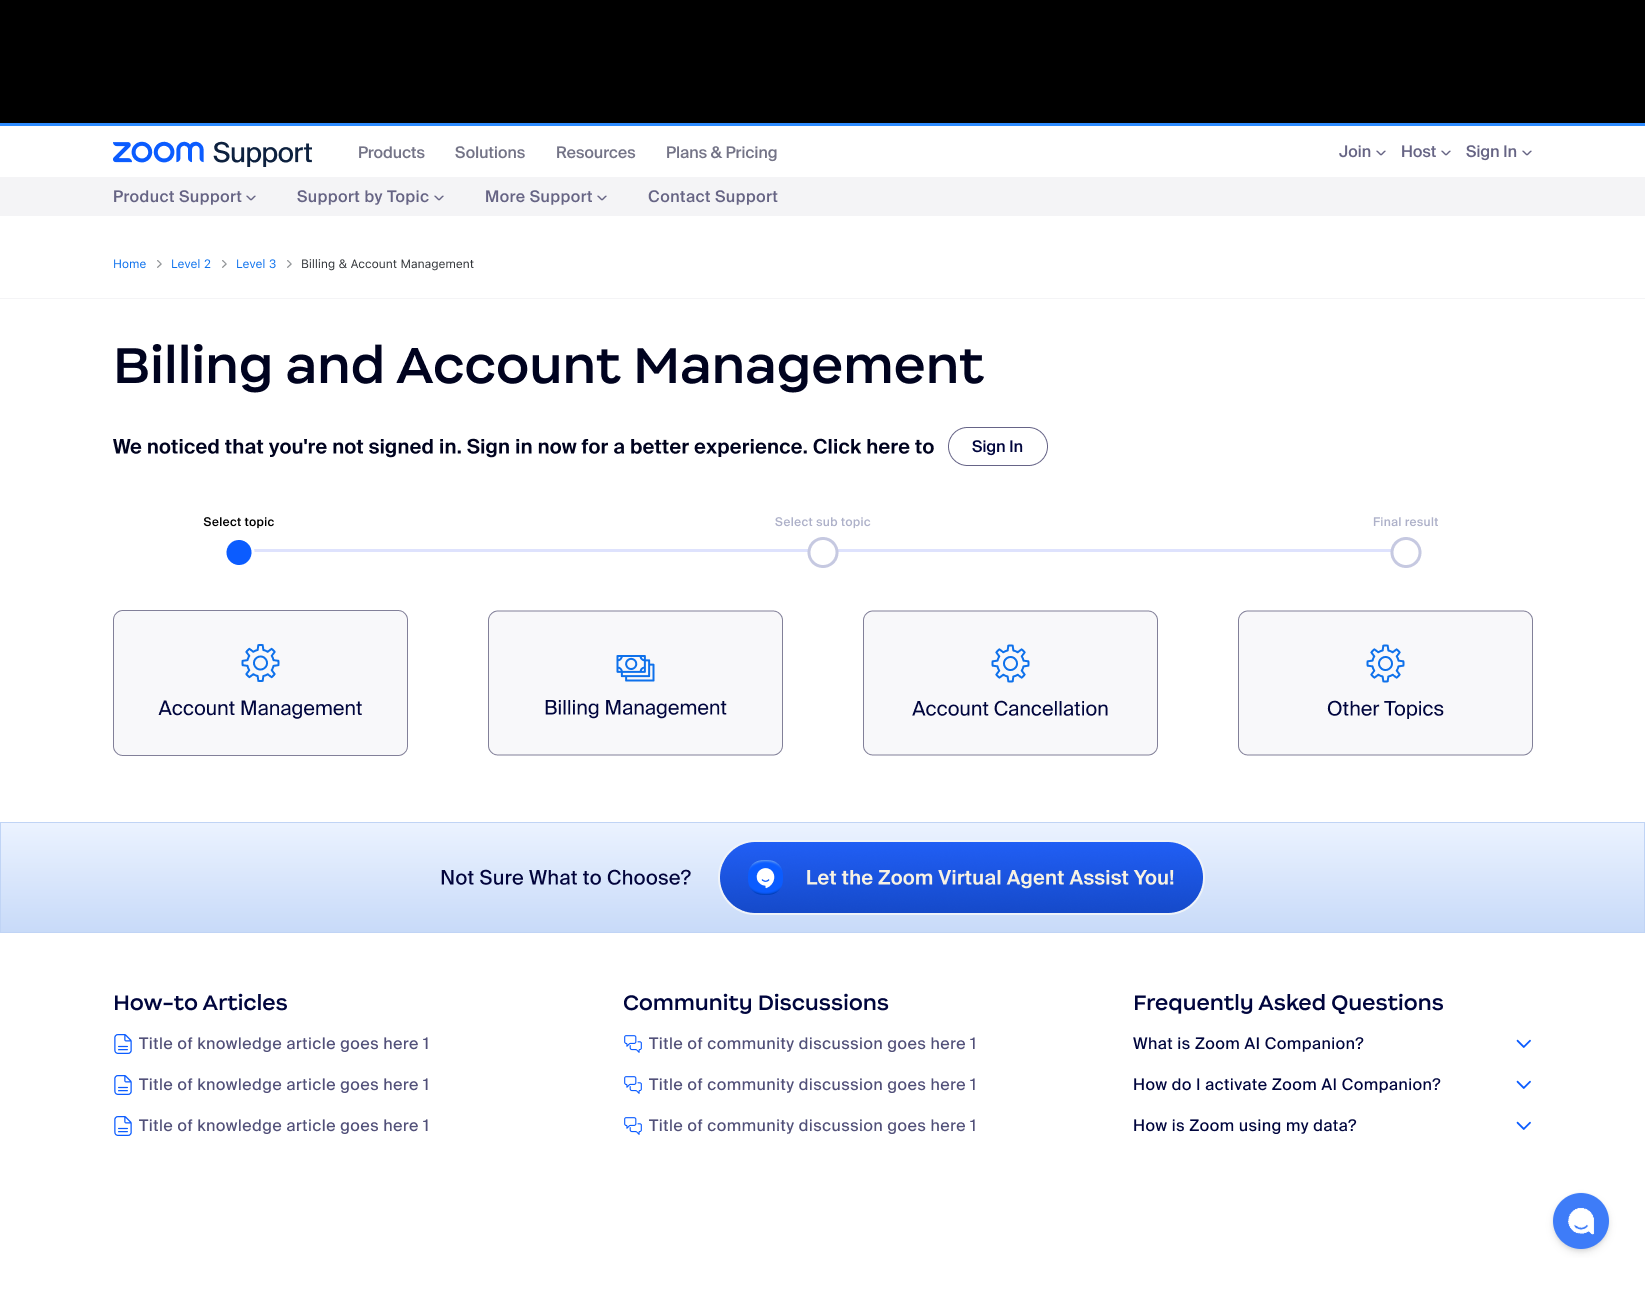
Task: Click the 'Frequently Asked Questions' heading
Action: click(x=1288, y=1003)
